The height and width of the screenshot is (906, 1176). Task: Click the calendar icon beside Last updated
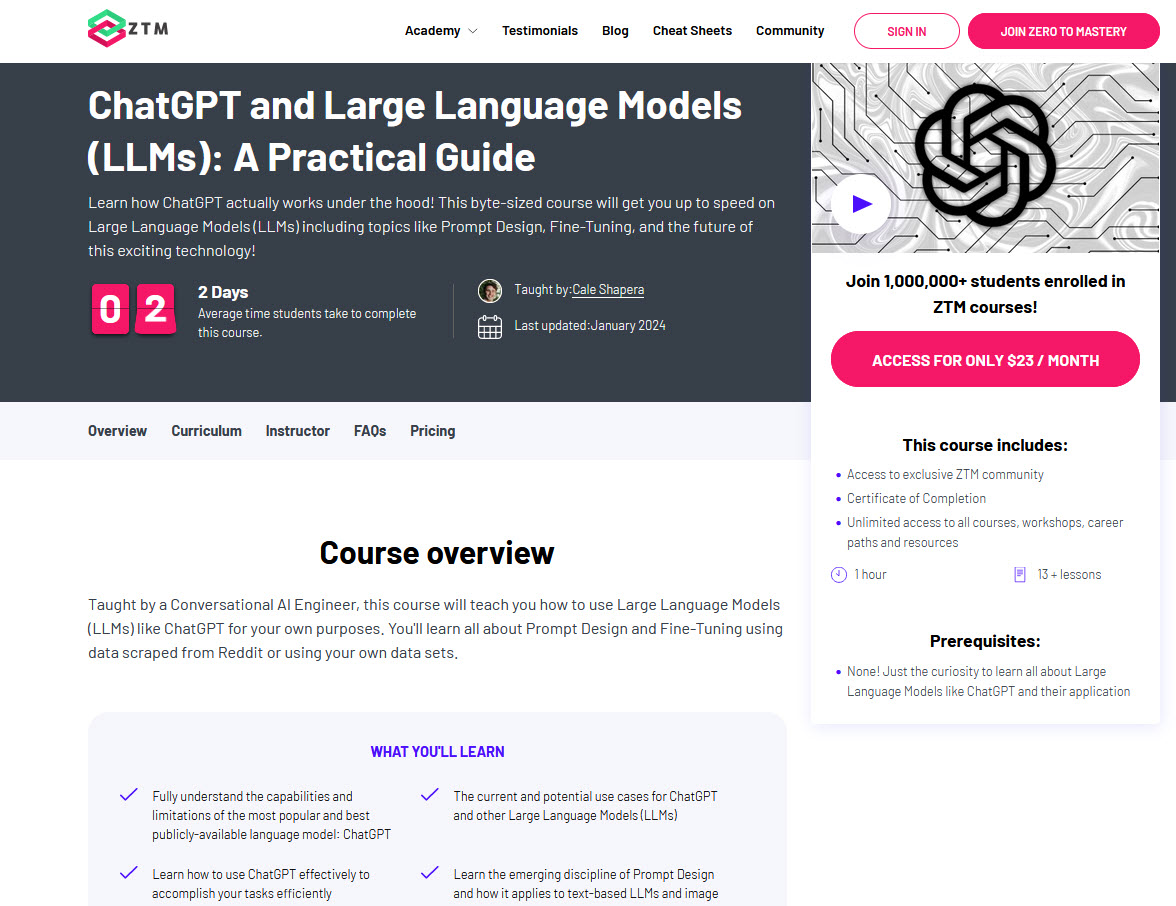[490, 327]
